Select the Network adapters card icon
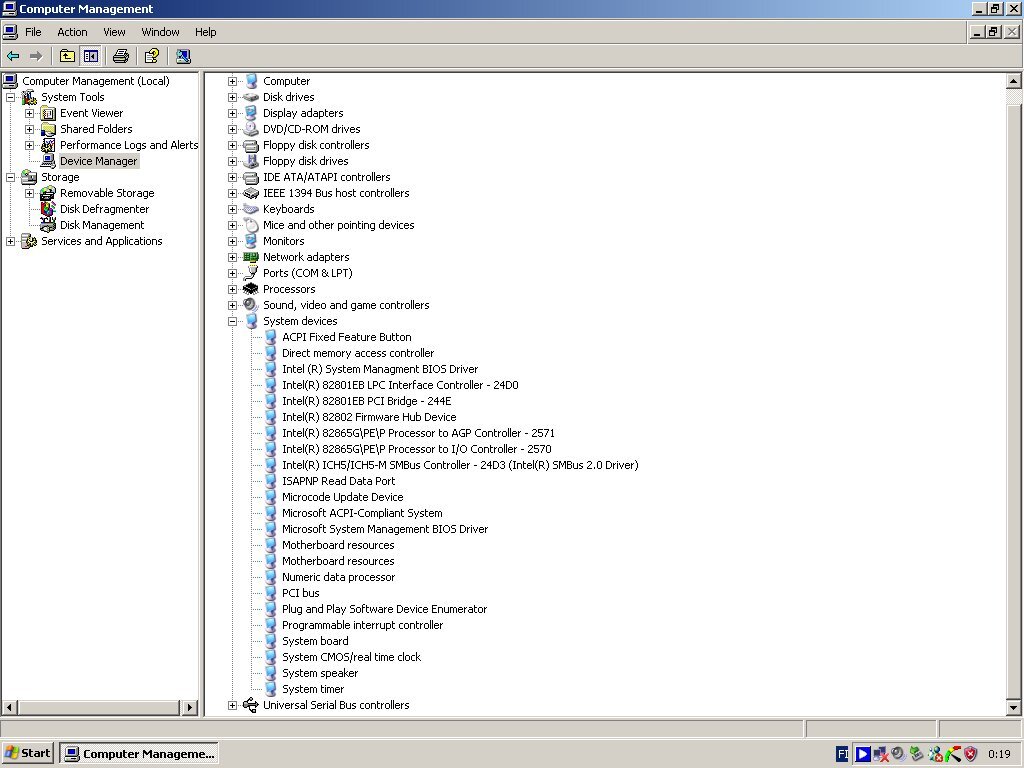The height and width of the screenshot is (768, 1024). [251, 257]
